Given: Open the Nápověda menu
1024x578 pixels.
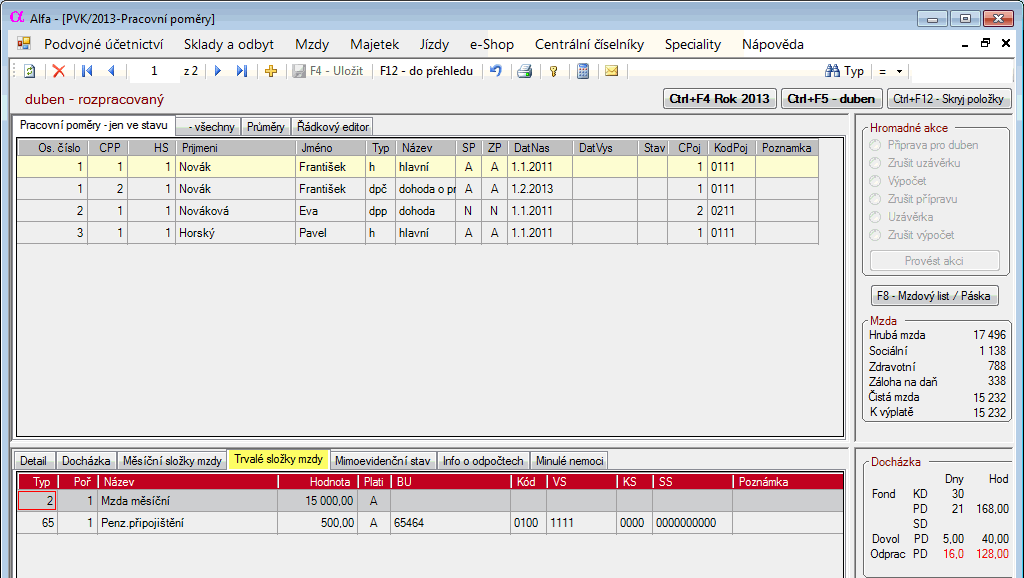Looking at the screenshot, I should 773,44.
